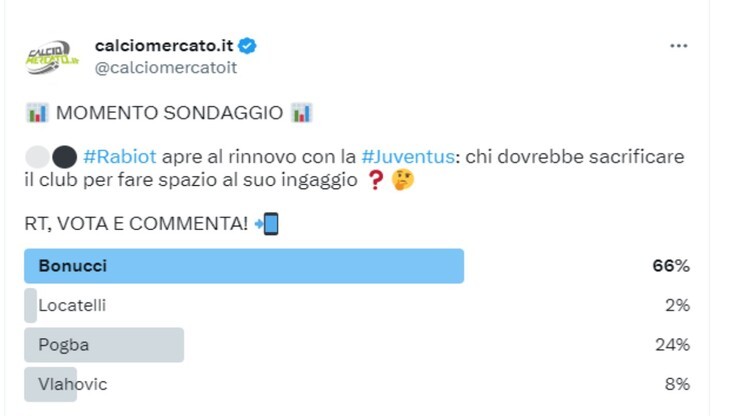Click the Bonucci 66% result value
Viewport: 740px width, 416px height.
(671, 266)
